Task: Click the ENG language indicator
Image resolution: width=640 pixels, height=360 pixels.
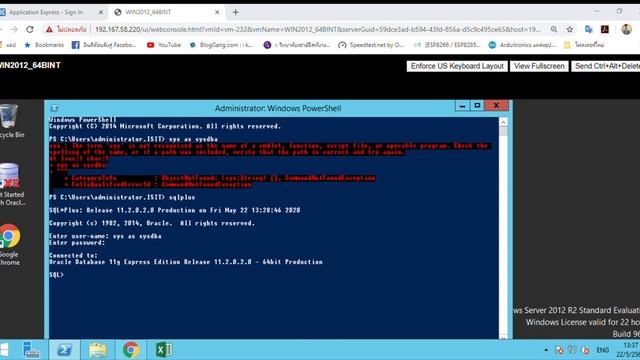Action: click(602, 350)
